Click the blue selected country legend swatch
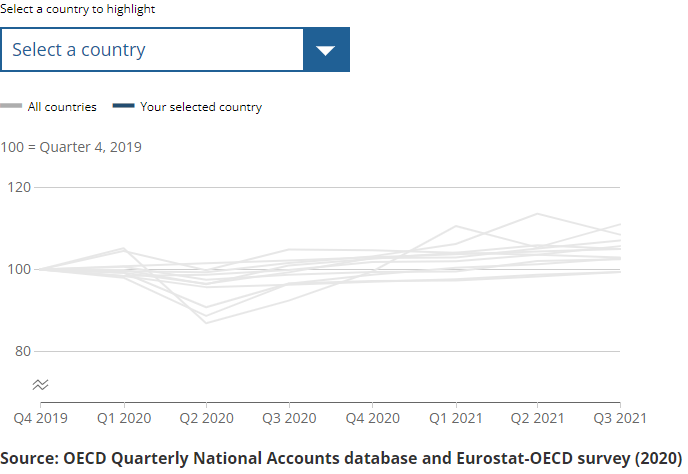 point(124,107)
